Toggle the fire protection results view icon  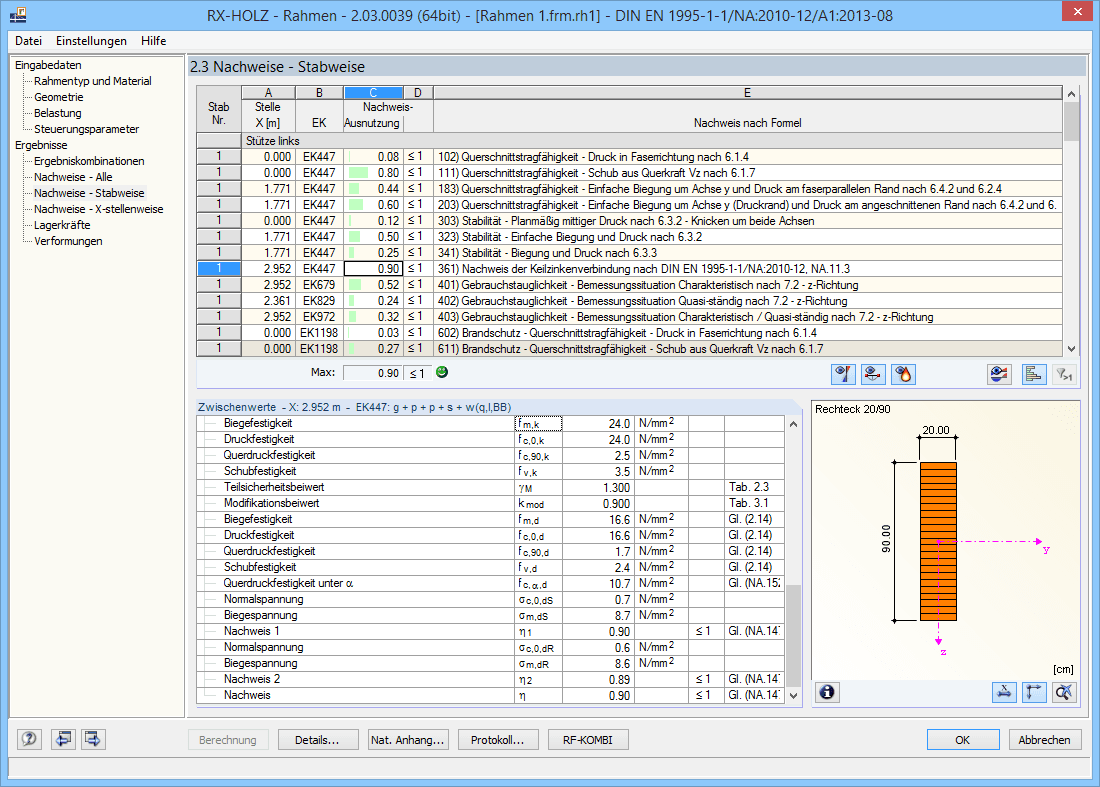(x=904, y=375)
